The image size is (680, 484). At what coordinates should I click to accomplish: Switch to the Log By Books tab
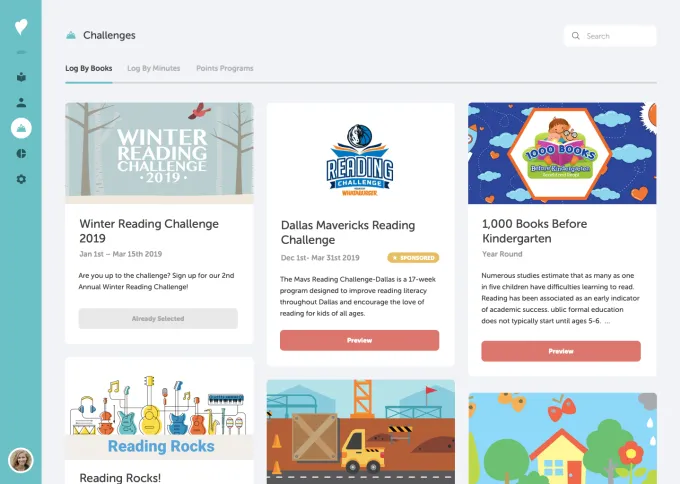(x=88, y=69)
